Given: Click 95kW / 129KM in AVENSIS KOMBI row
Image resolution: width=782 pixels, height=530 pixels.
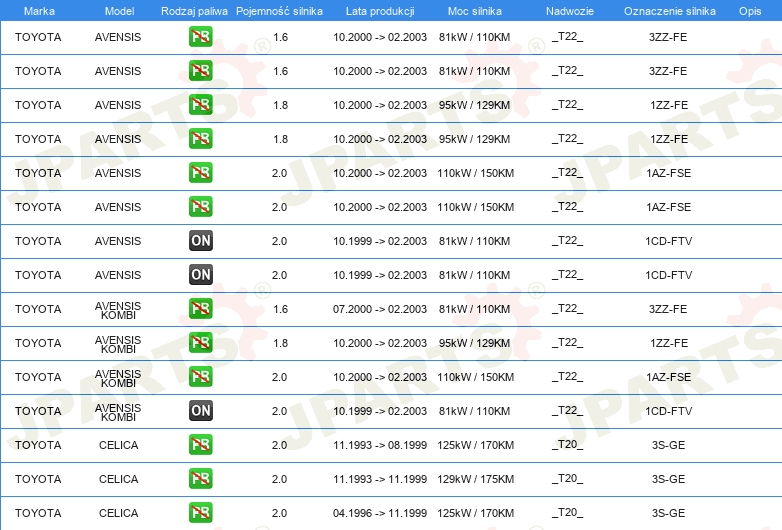Looking at the screenshot, I should 475,343.
